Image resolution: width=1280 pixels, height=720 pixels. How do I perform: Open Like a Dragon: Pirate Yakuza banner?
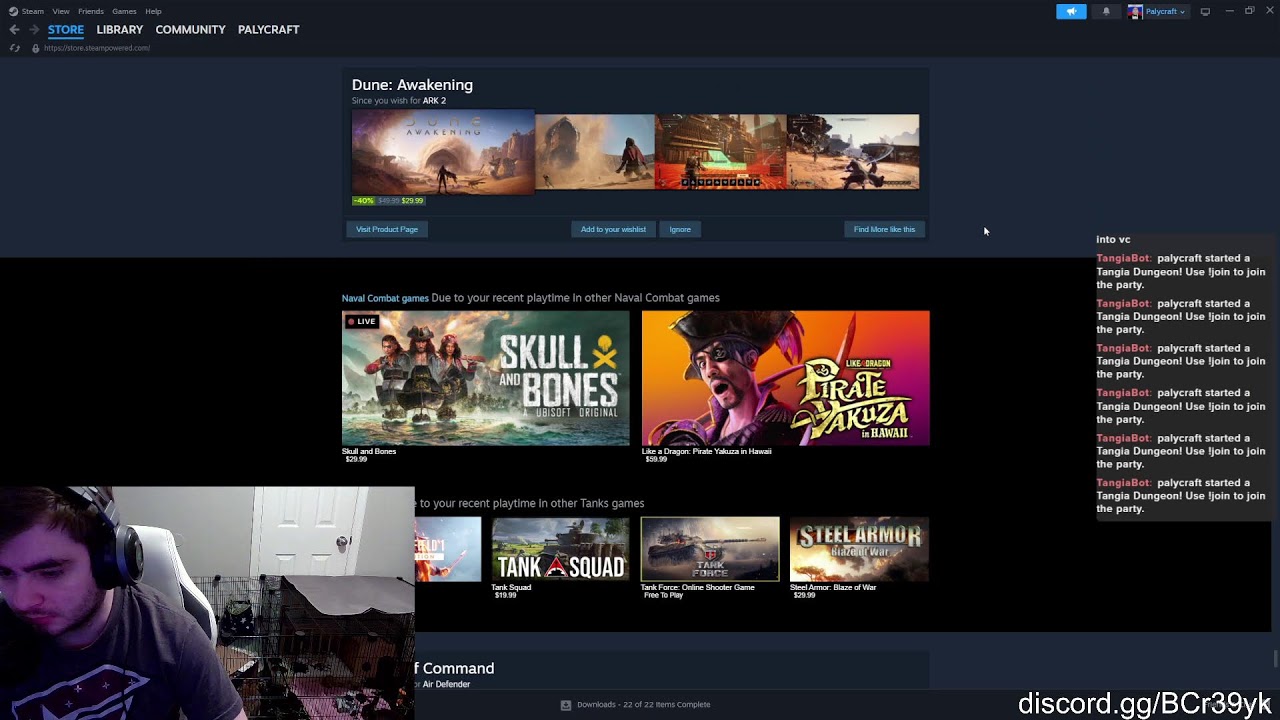point(785,378)
